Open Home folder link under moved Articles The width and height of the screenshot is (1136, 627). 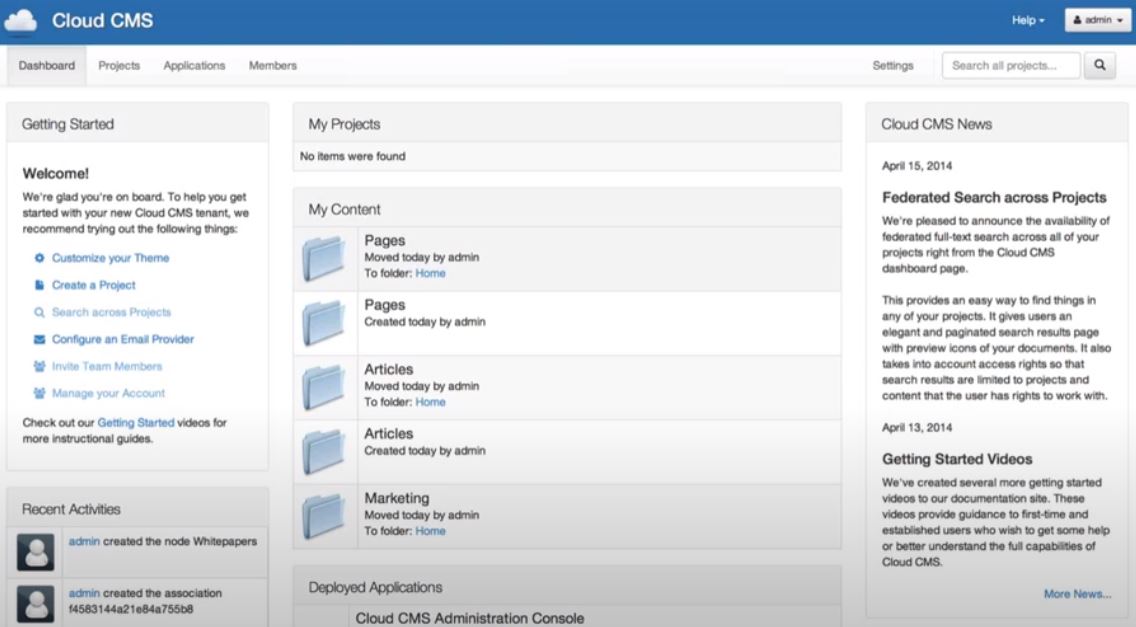[430, 402]
